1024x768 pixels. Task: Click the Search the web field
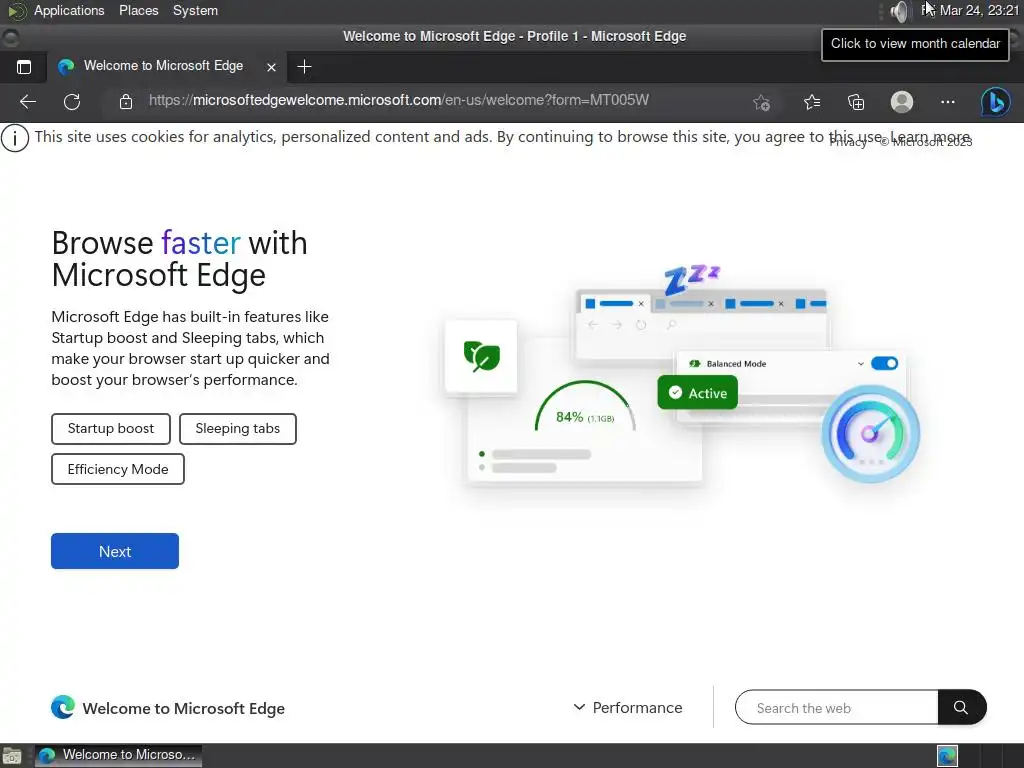837,707
